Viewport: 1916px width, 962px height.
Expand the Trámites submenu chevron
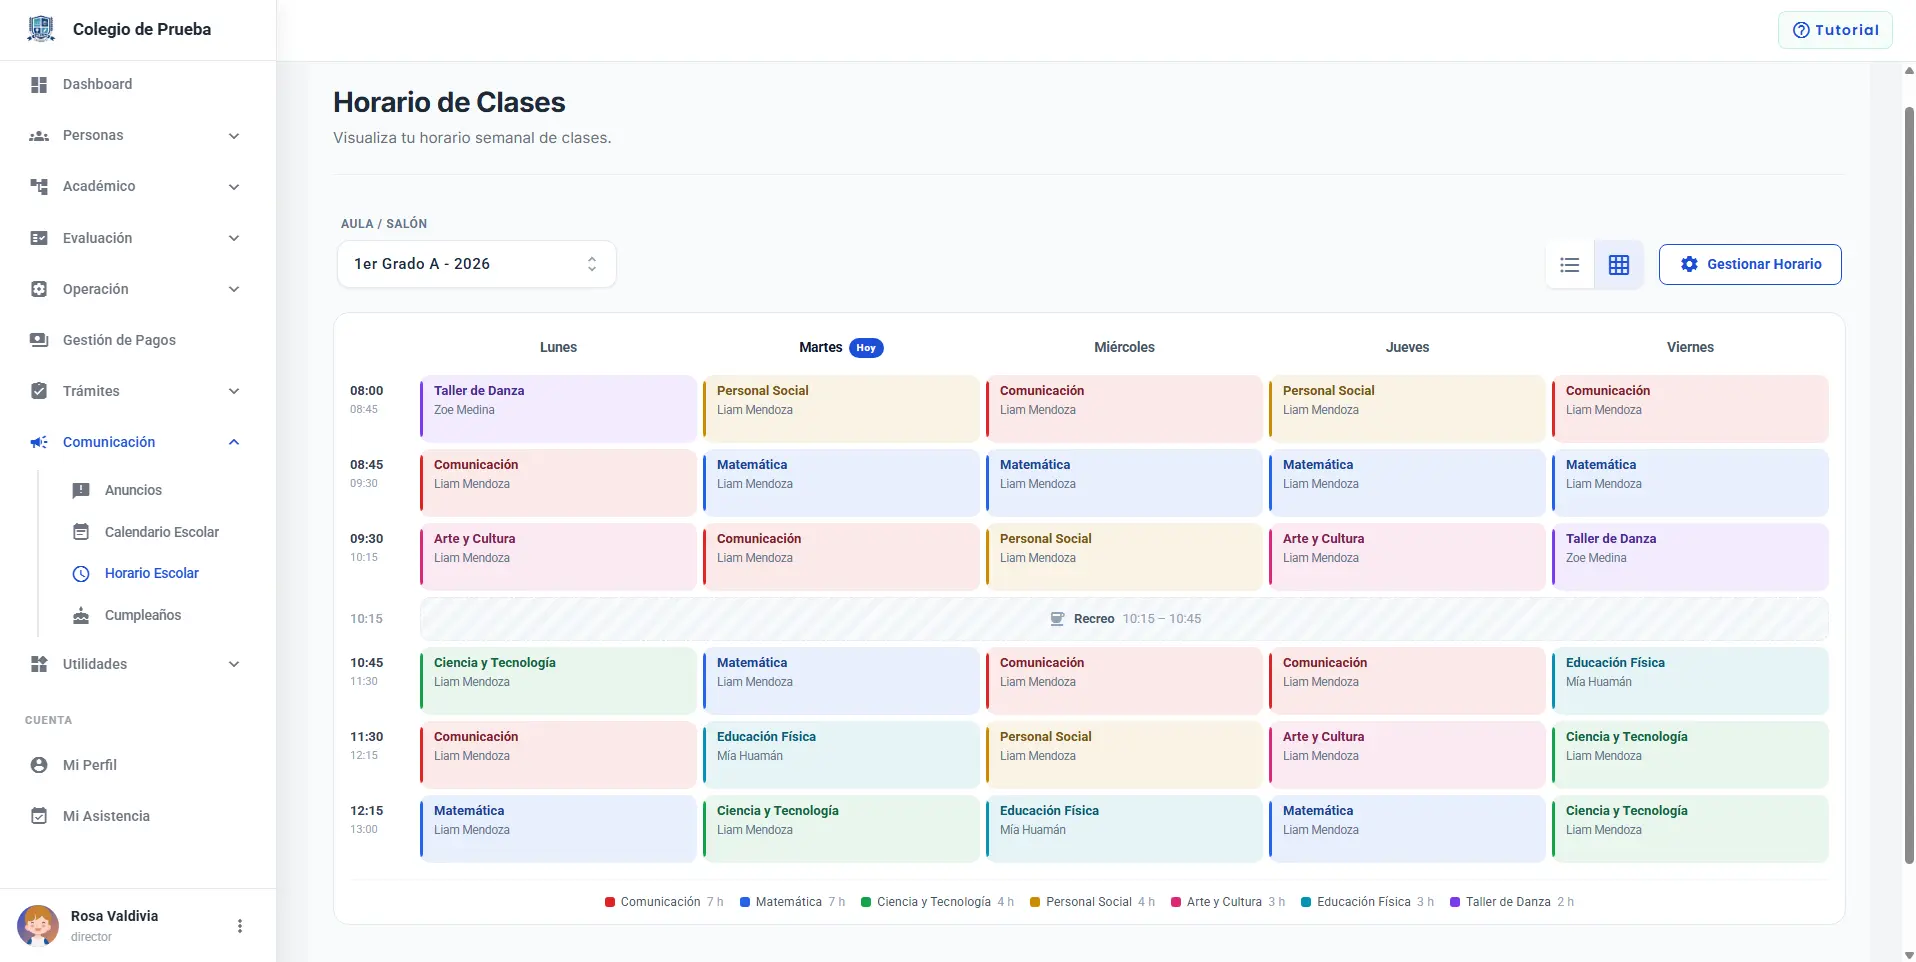(x=234, y=391)
